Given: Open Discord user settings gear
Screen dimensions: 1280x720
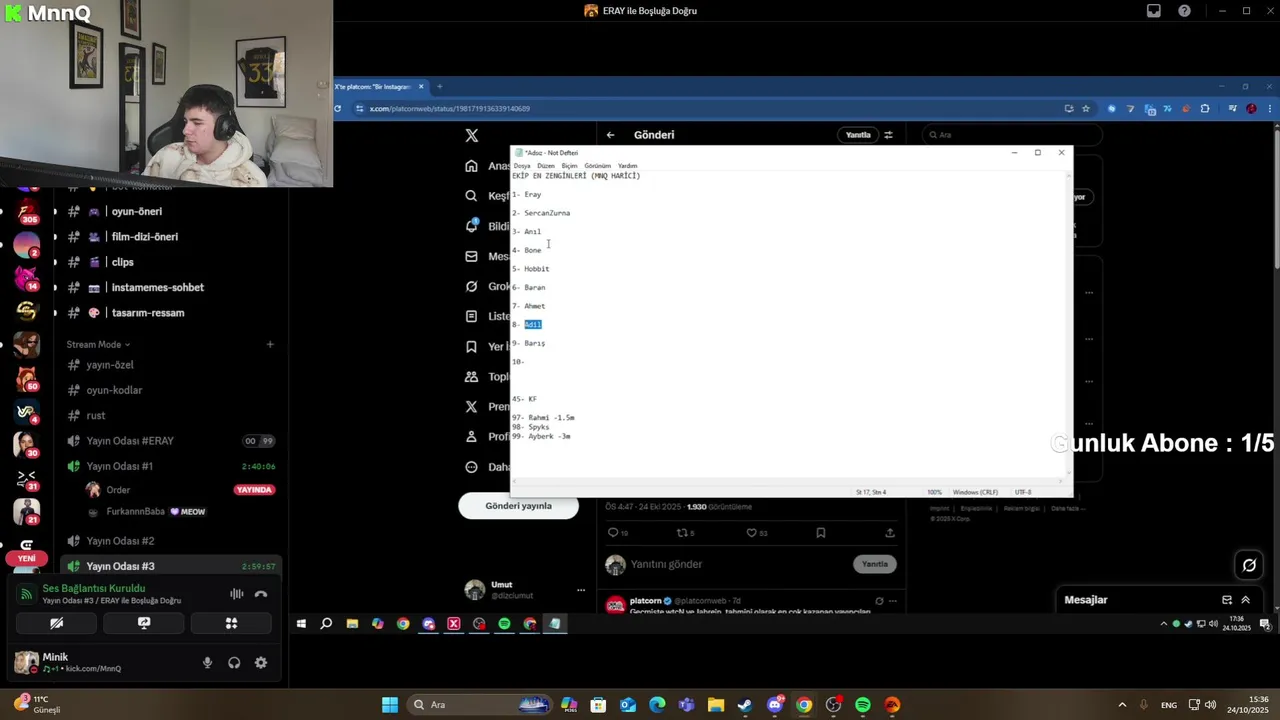Looking at the screenshot, I should (261, 662).
